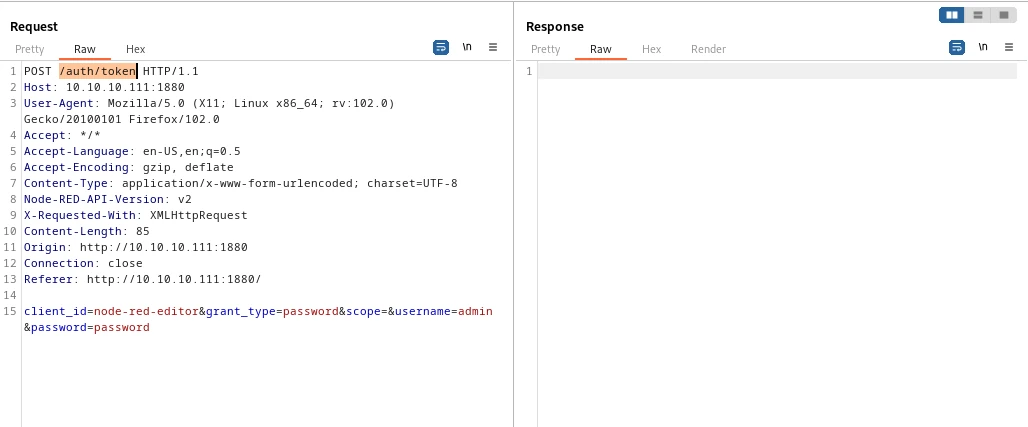
Task: Open the Response Hex tab
Action: coord(652,49)
